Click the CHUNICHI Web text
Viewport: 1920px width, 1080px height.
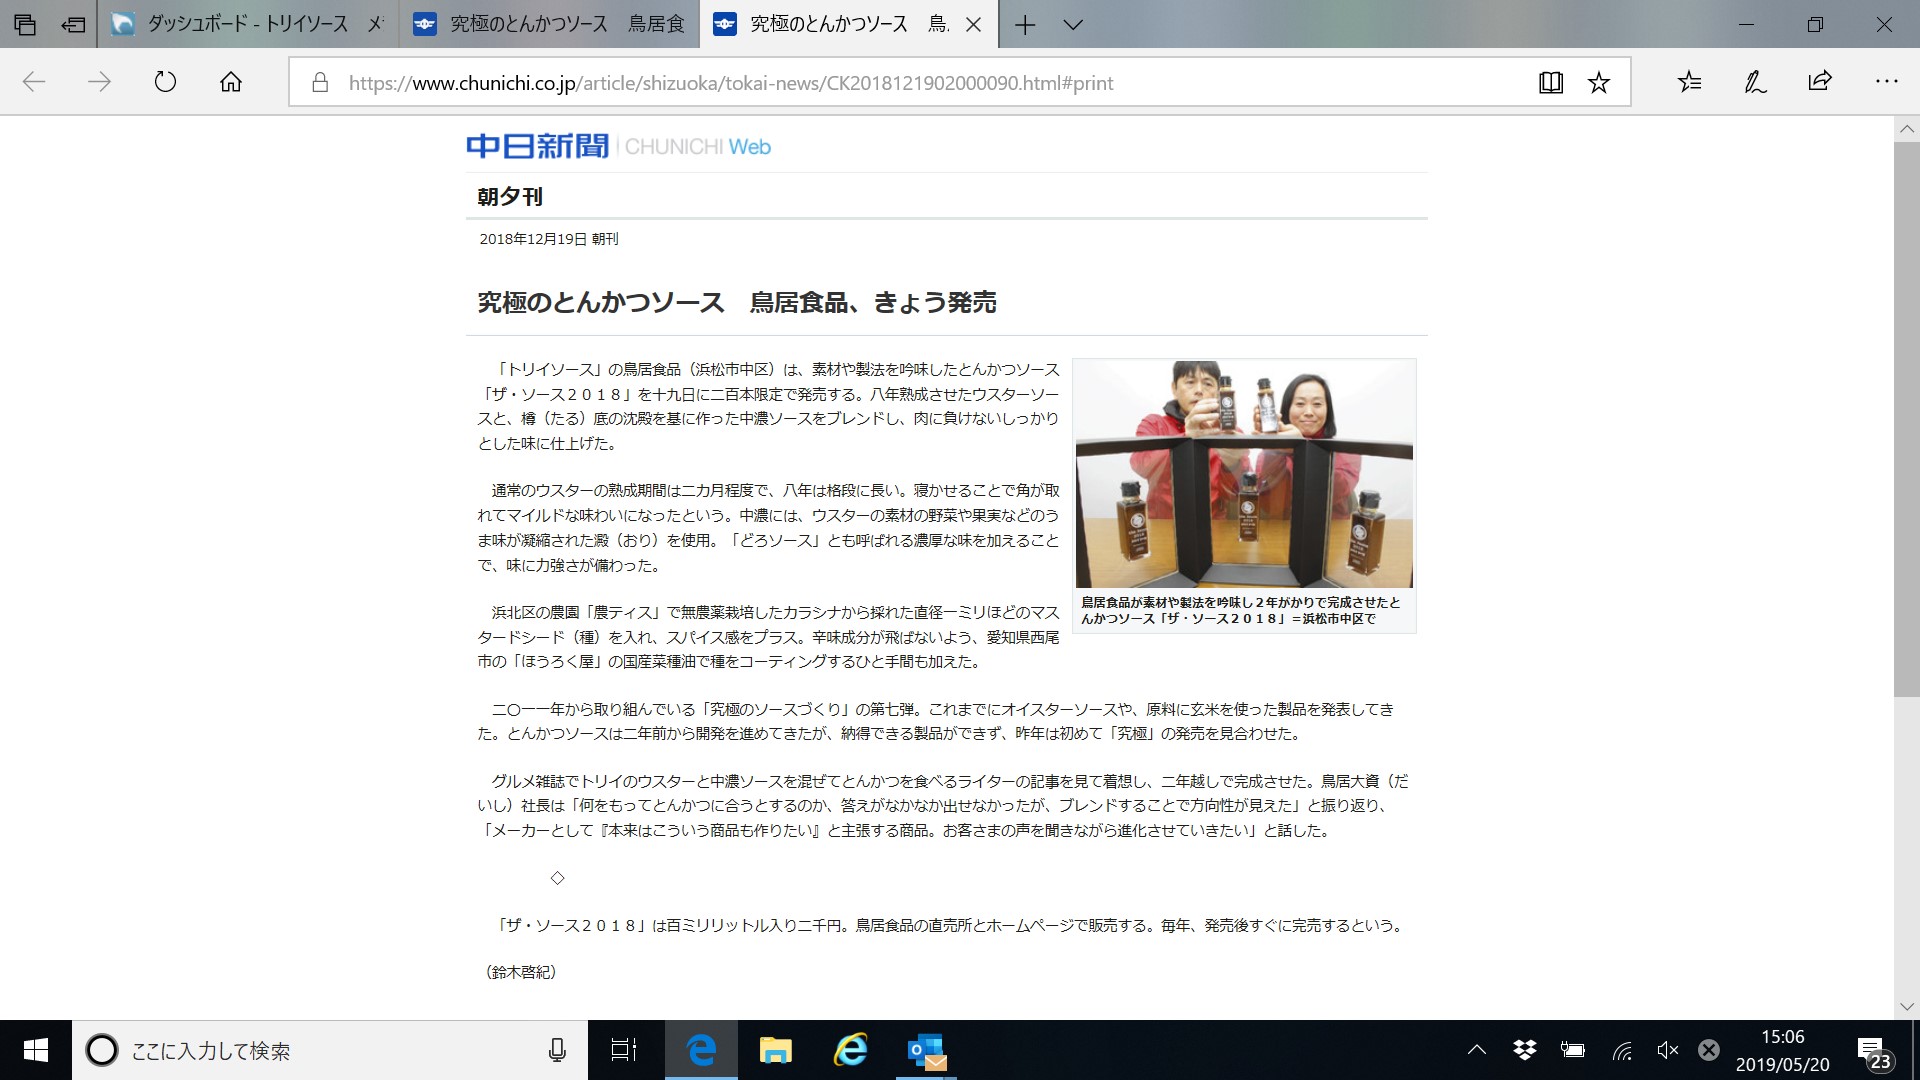coord(698,147)
